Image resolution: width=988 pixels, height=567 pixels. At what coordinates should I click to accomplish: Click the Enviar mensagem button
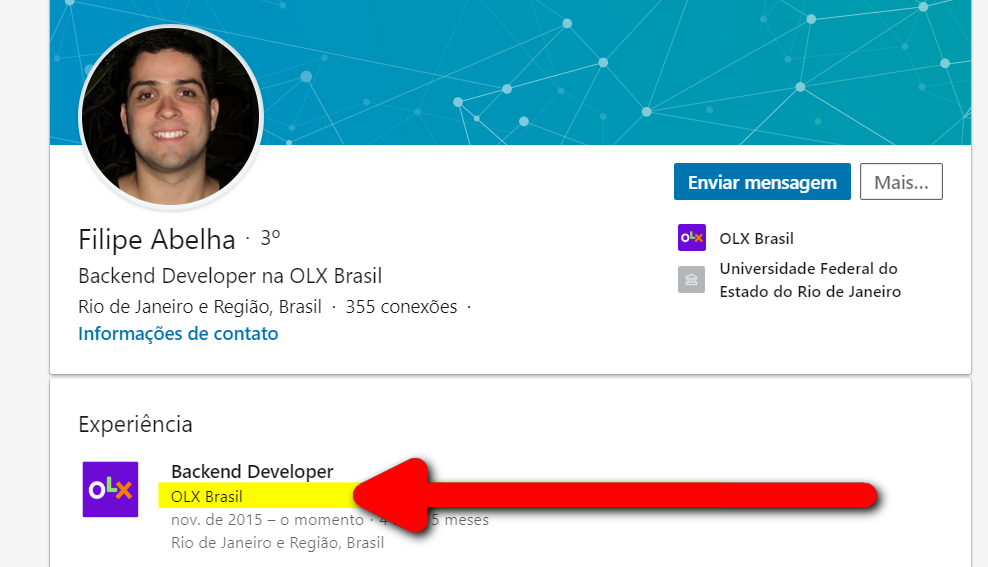click(x=762, y=182)
